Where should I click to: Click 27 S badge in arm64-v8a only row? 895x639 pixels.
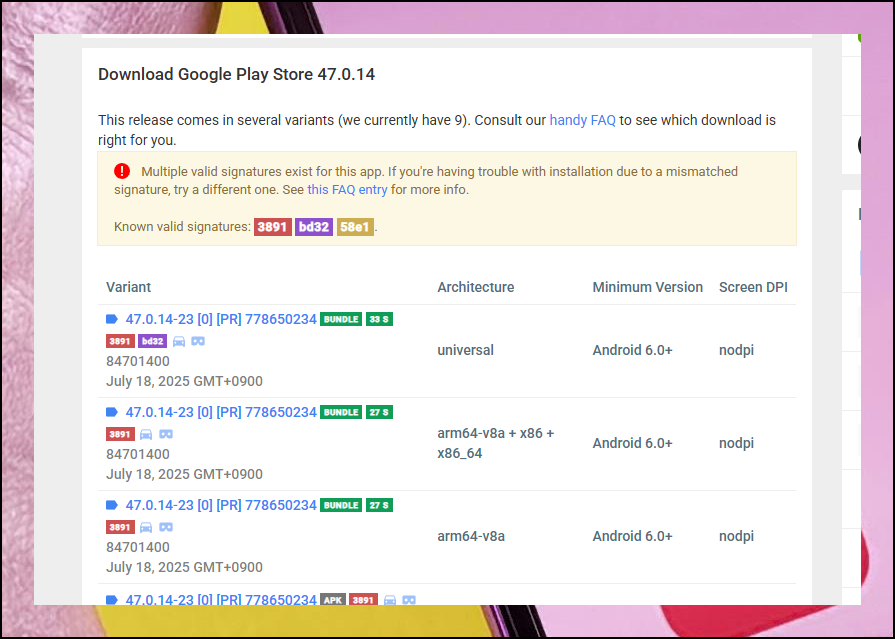pos(379,505)
